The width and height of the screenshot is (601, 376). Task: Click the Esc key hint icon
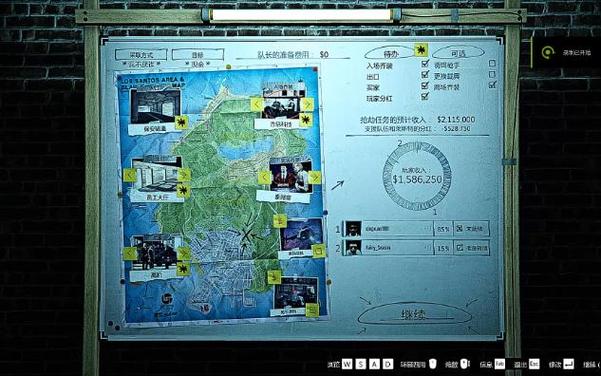(534, 364)
